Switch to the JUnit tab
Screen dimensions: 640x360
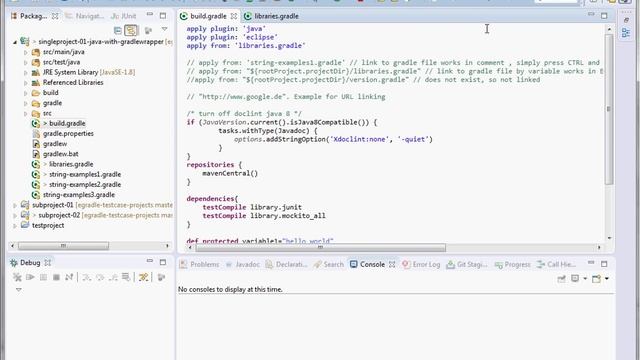124,16
